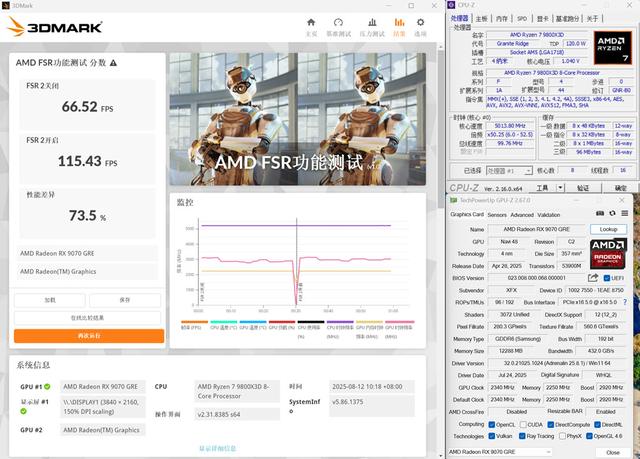The height and width of the screenshot is (459, 640).
Task: Click the AMD Ryzen 7 logo in CPU-Z
Action: [x=612, y=48]
